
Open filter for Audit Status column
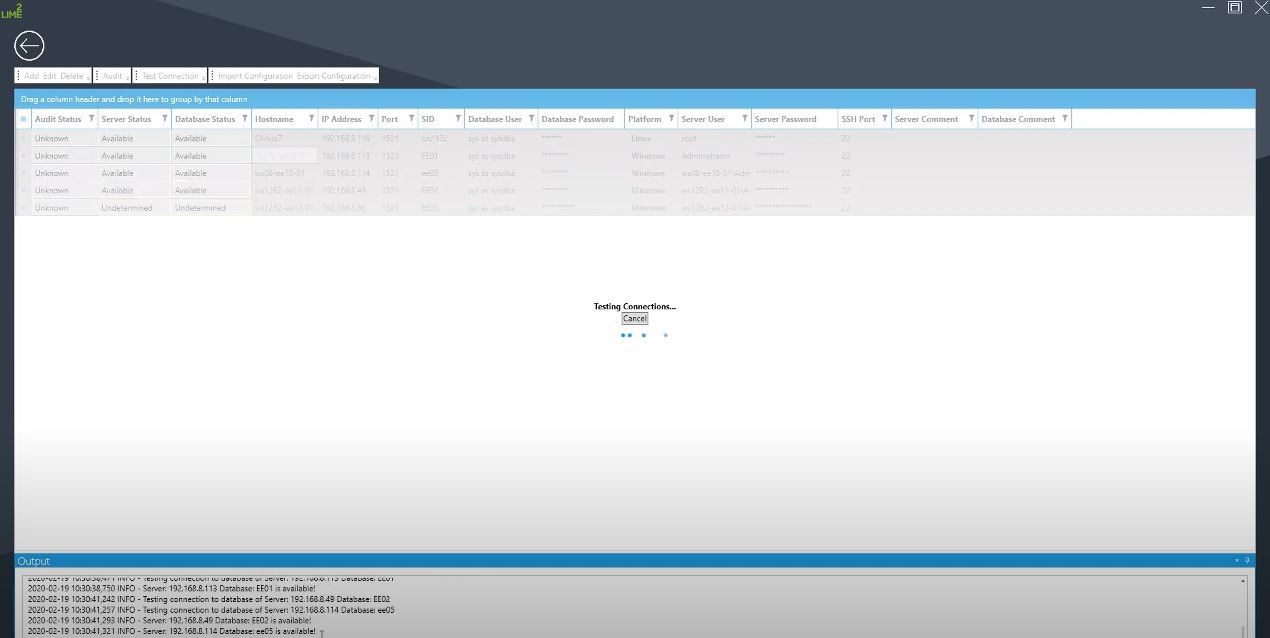pyautogui.click(x=92, y=119)
